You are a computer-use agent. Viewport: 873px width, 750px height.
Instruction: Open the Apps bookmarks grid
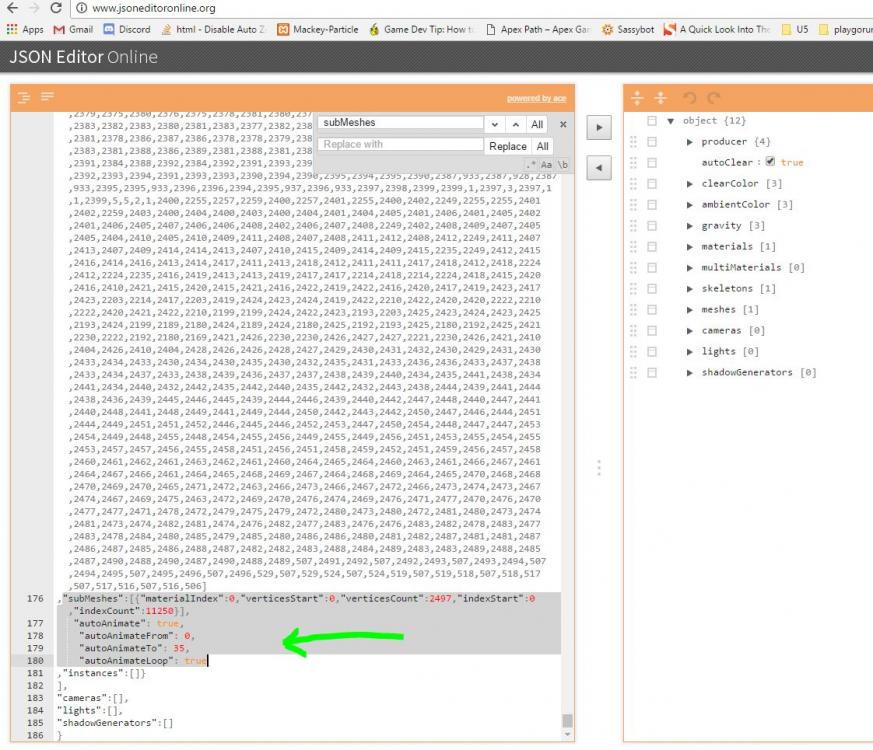coord(24,30)
